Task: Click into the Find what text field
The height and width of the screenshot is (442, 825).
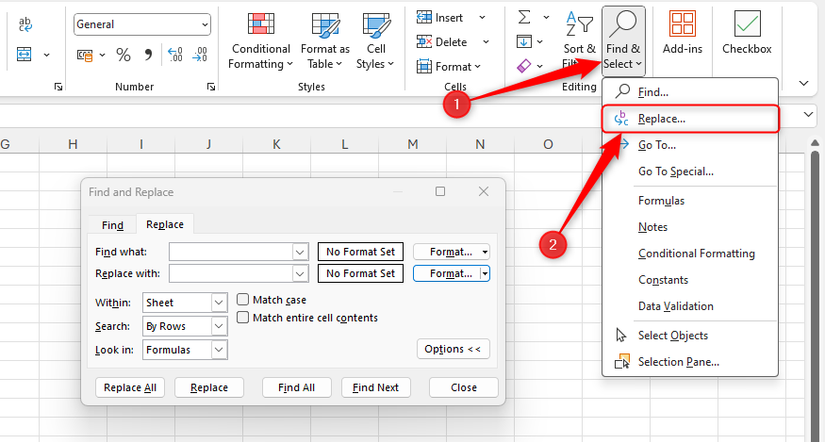Action: point(231,252)
